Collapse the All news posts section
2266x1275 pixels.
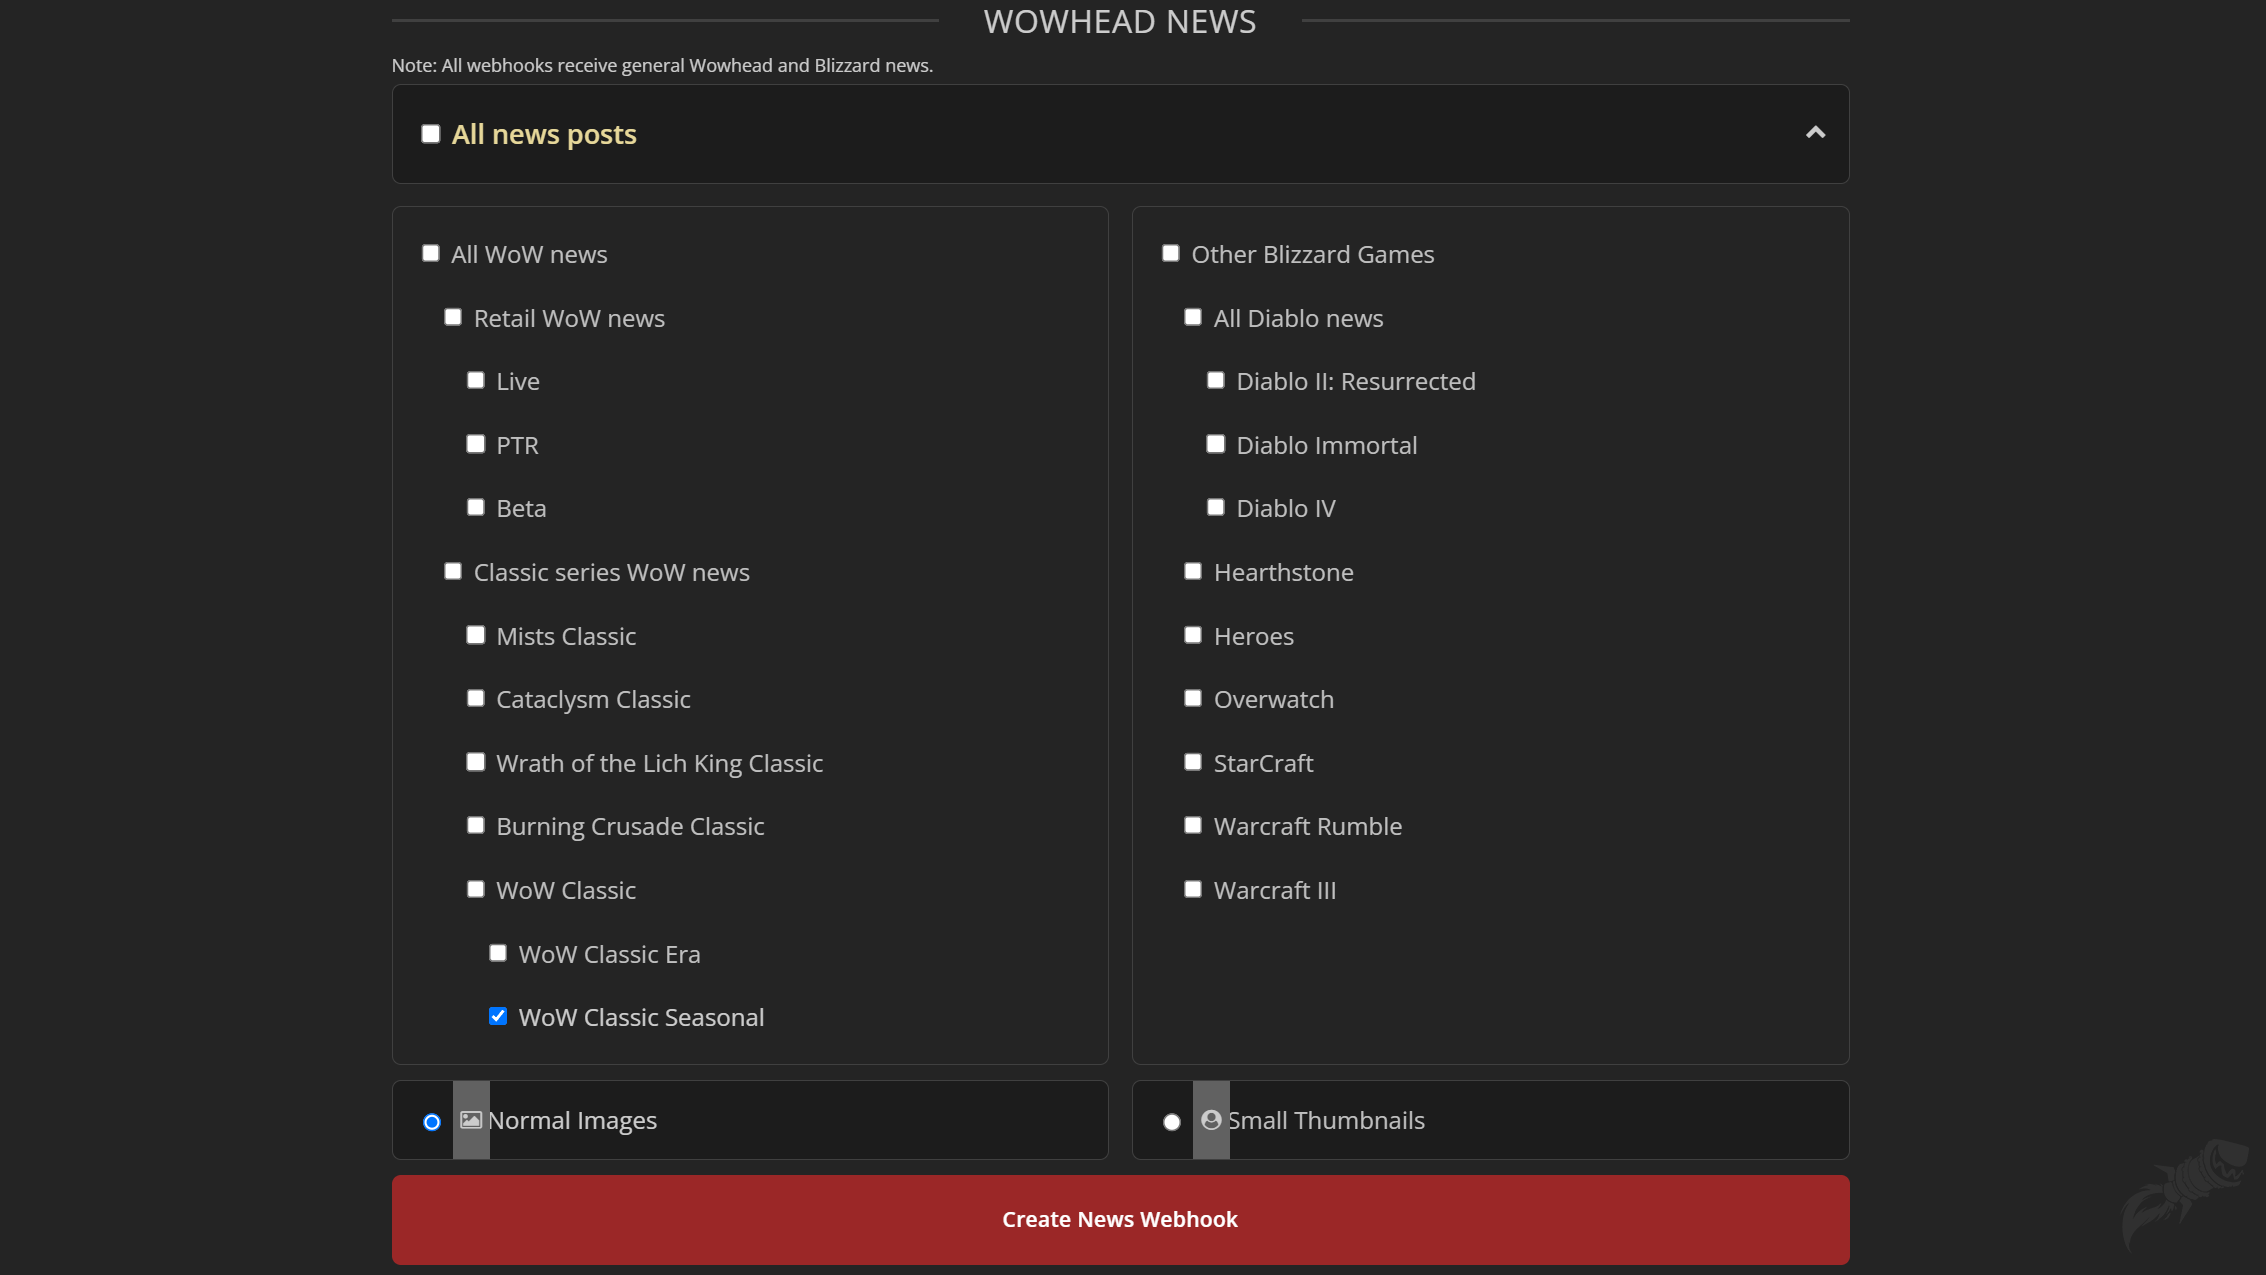tap(1815, 133)
